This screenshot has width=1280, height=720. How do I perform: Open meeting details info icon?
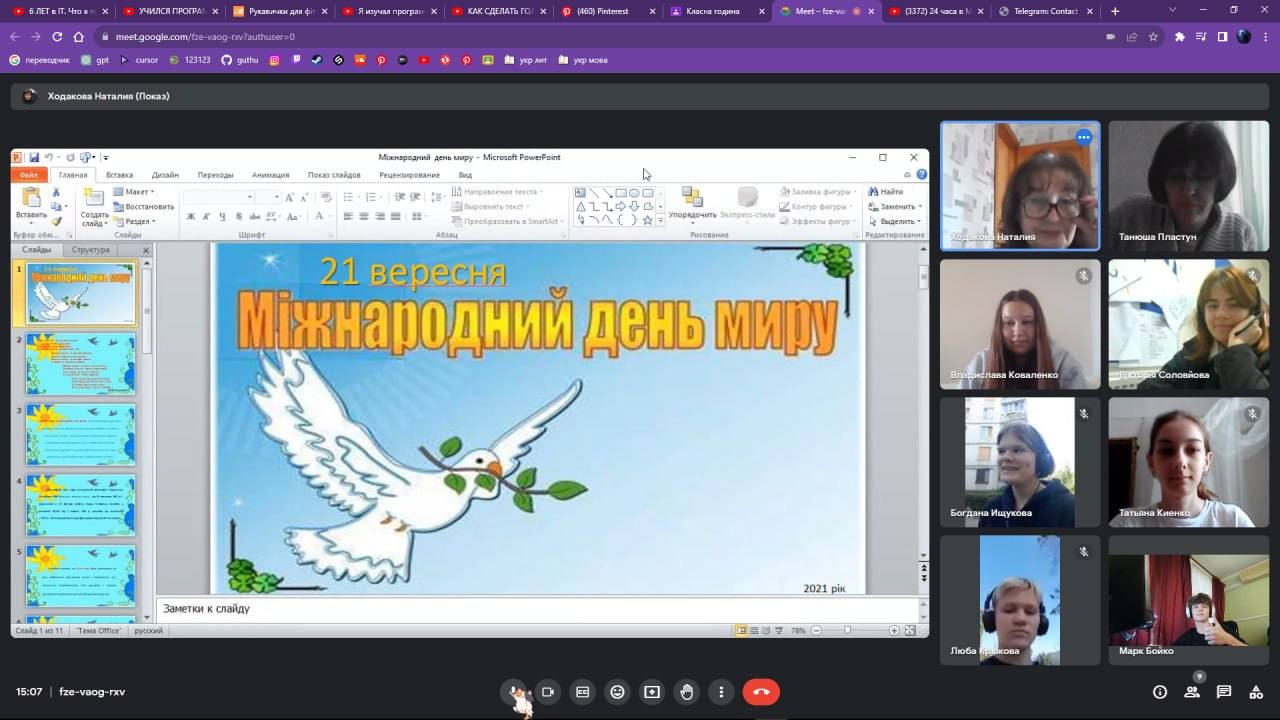point(1160,692)
